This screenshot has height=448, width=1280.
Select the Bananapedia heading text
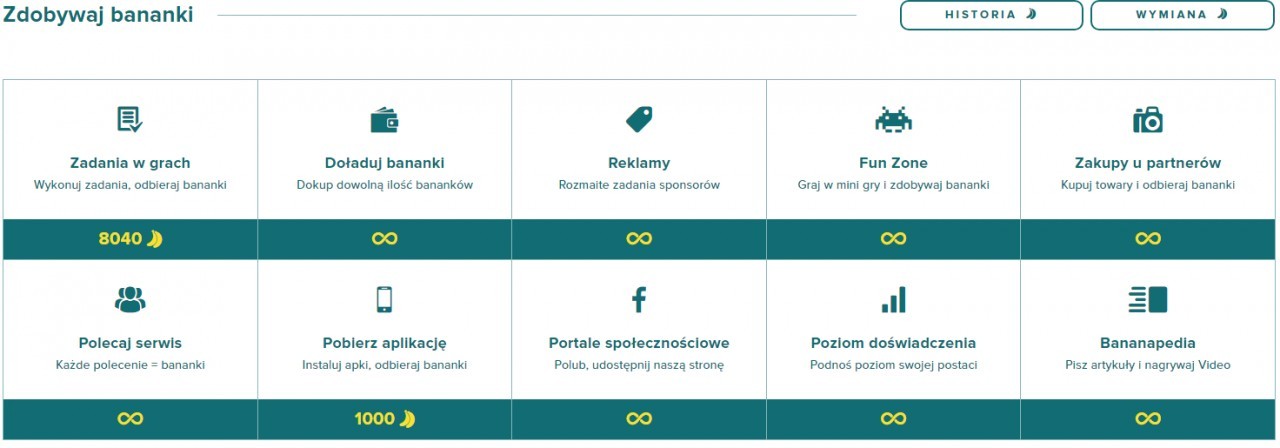tap(1148, 343)
